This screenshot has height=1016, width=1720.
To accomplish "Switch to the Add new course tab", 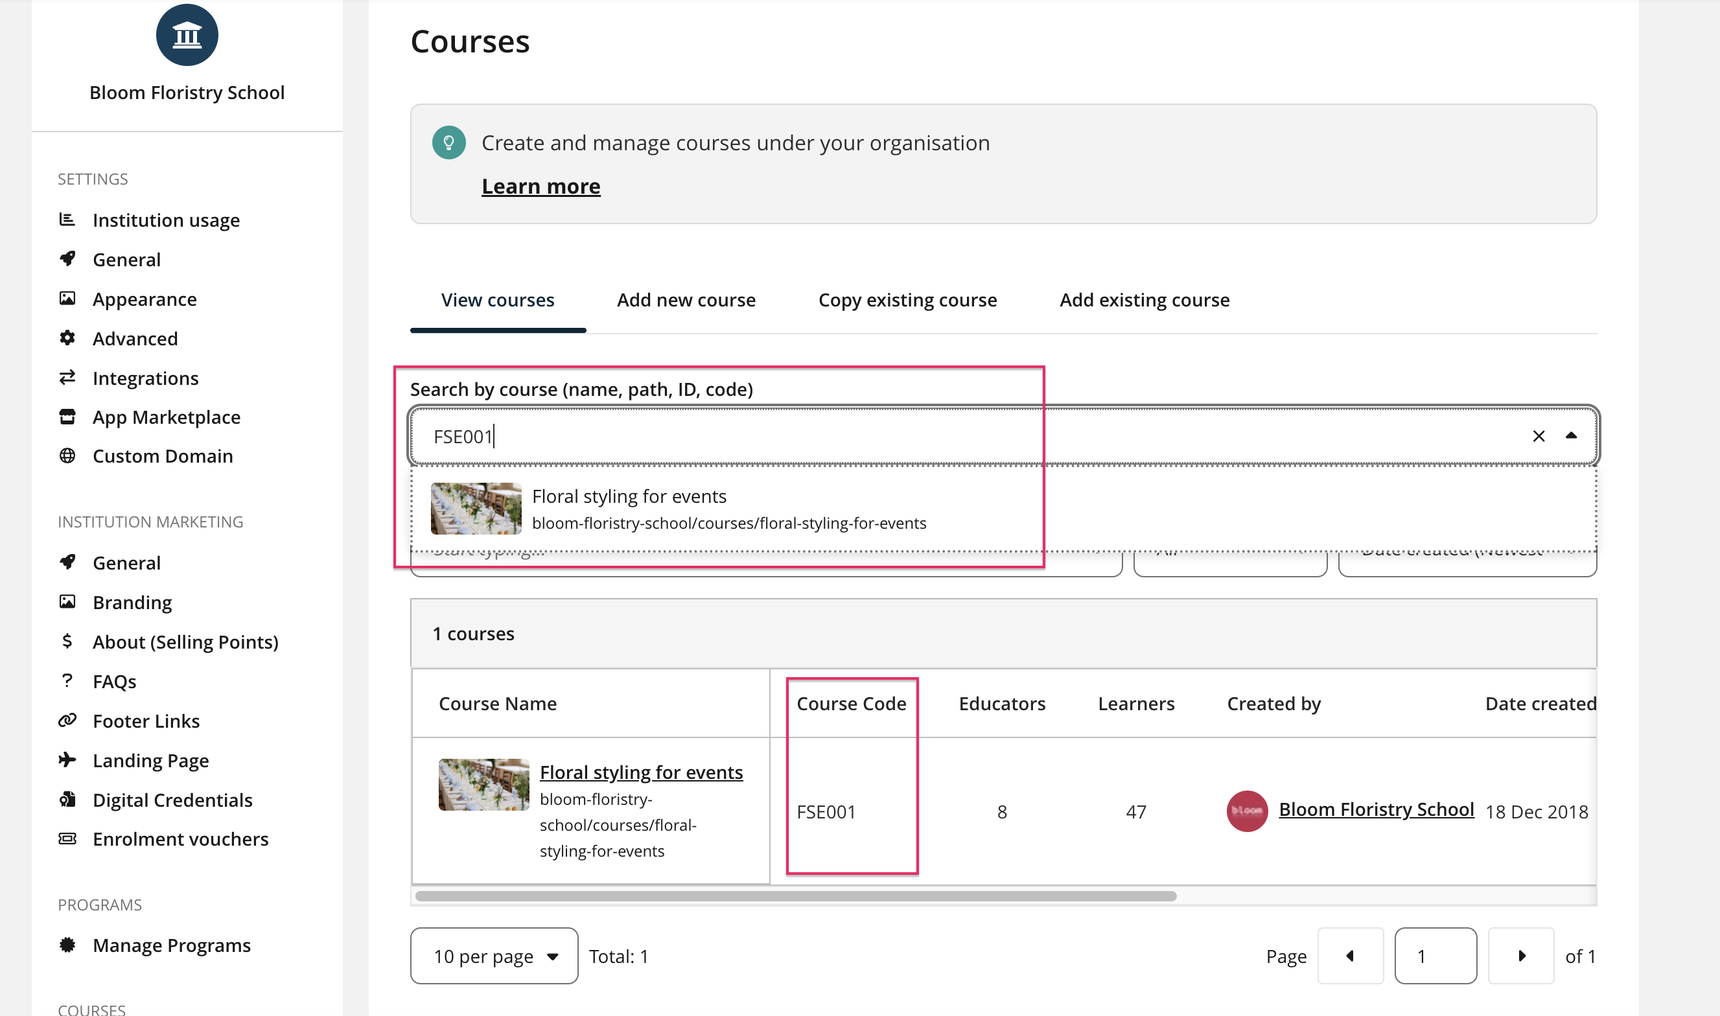I will coord(686,300).
